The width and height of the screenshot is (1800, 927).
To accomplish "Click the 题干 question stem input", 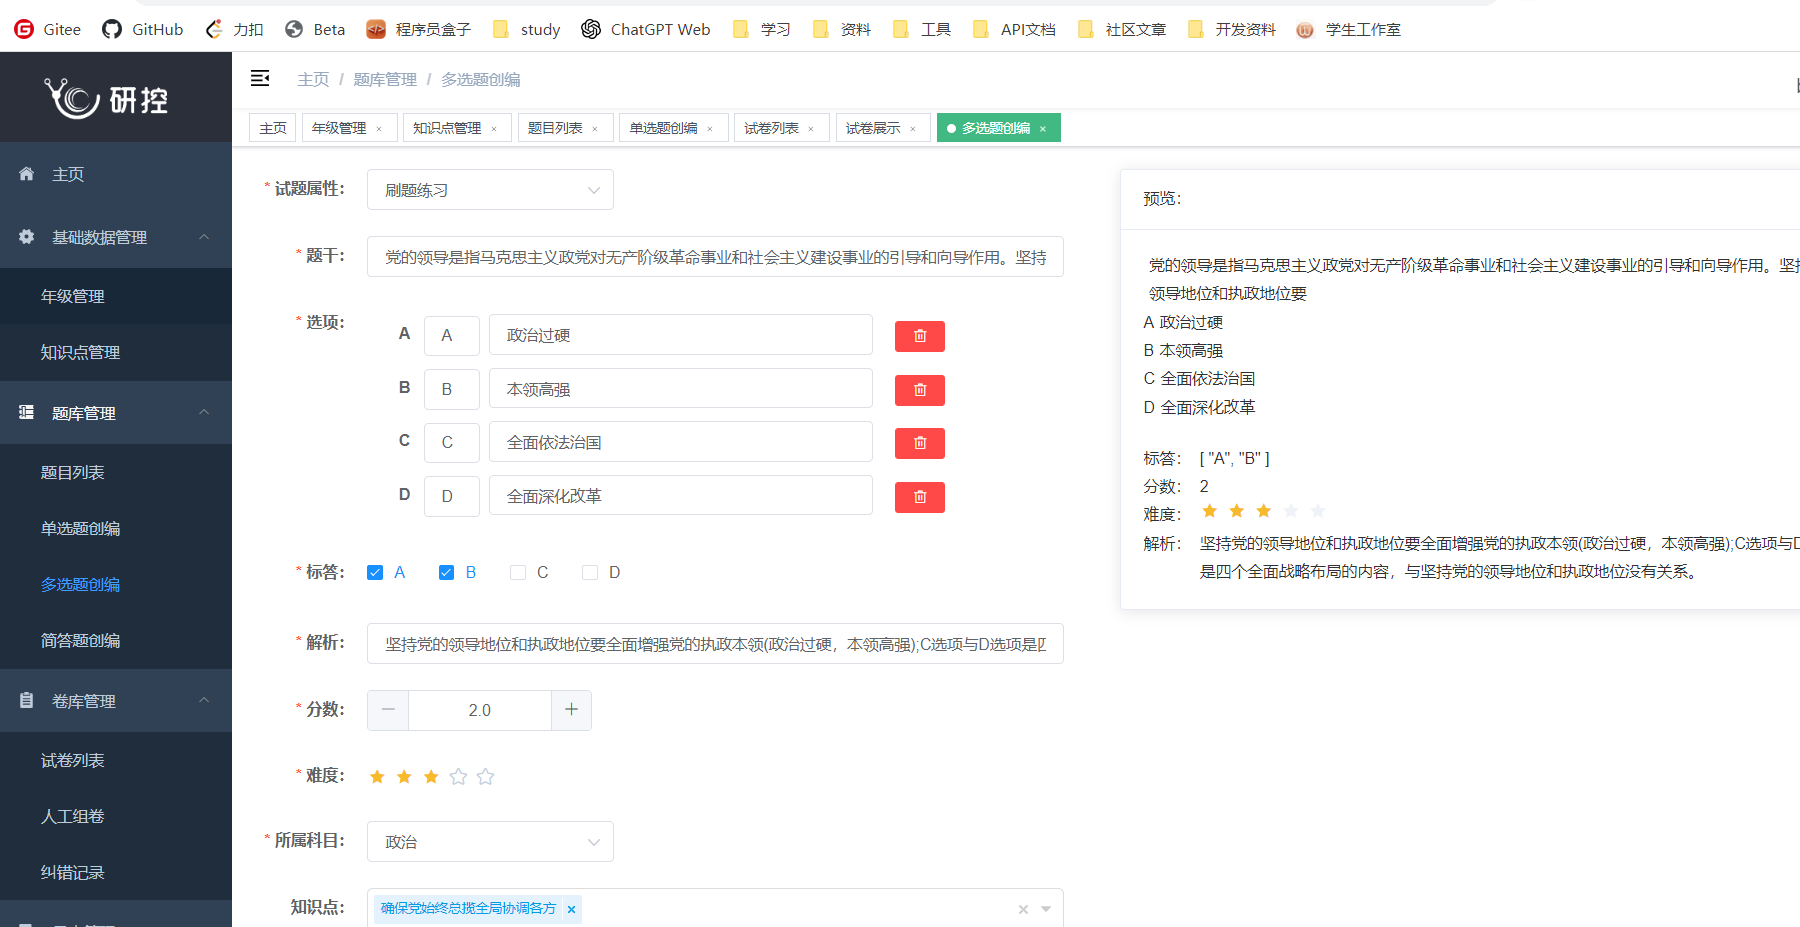I will (x=715, y=257).
